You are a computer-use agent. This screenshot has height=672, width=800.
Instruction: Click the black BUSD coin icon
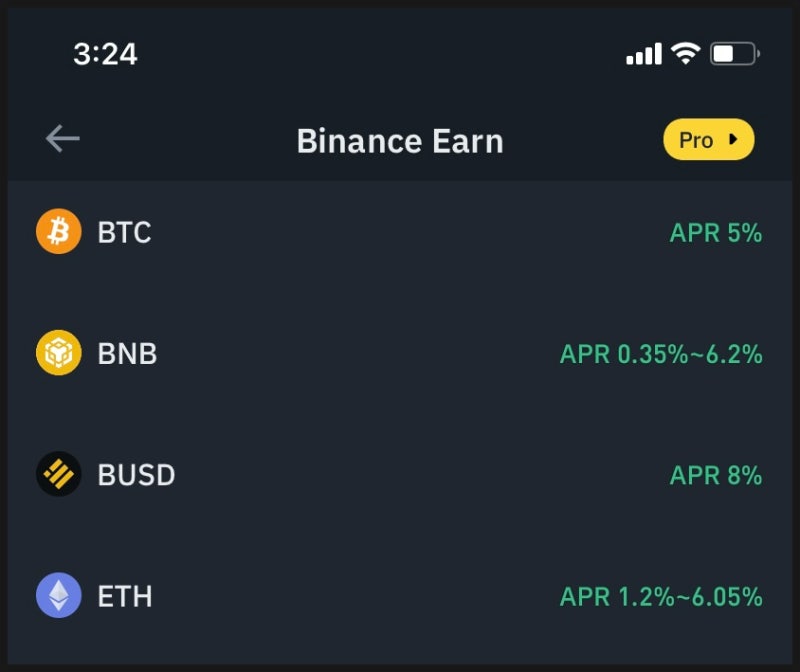(x=59, y=474)
